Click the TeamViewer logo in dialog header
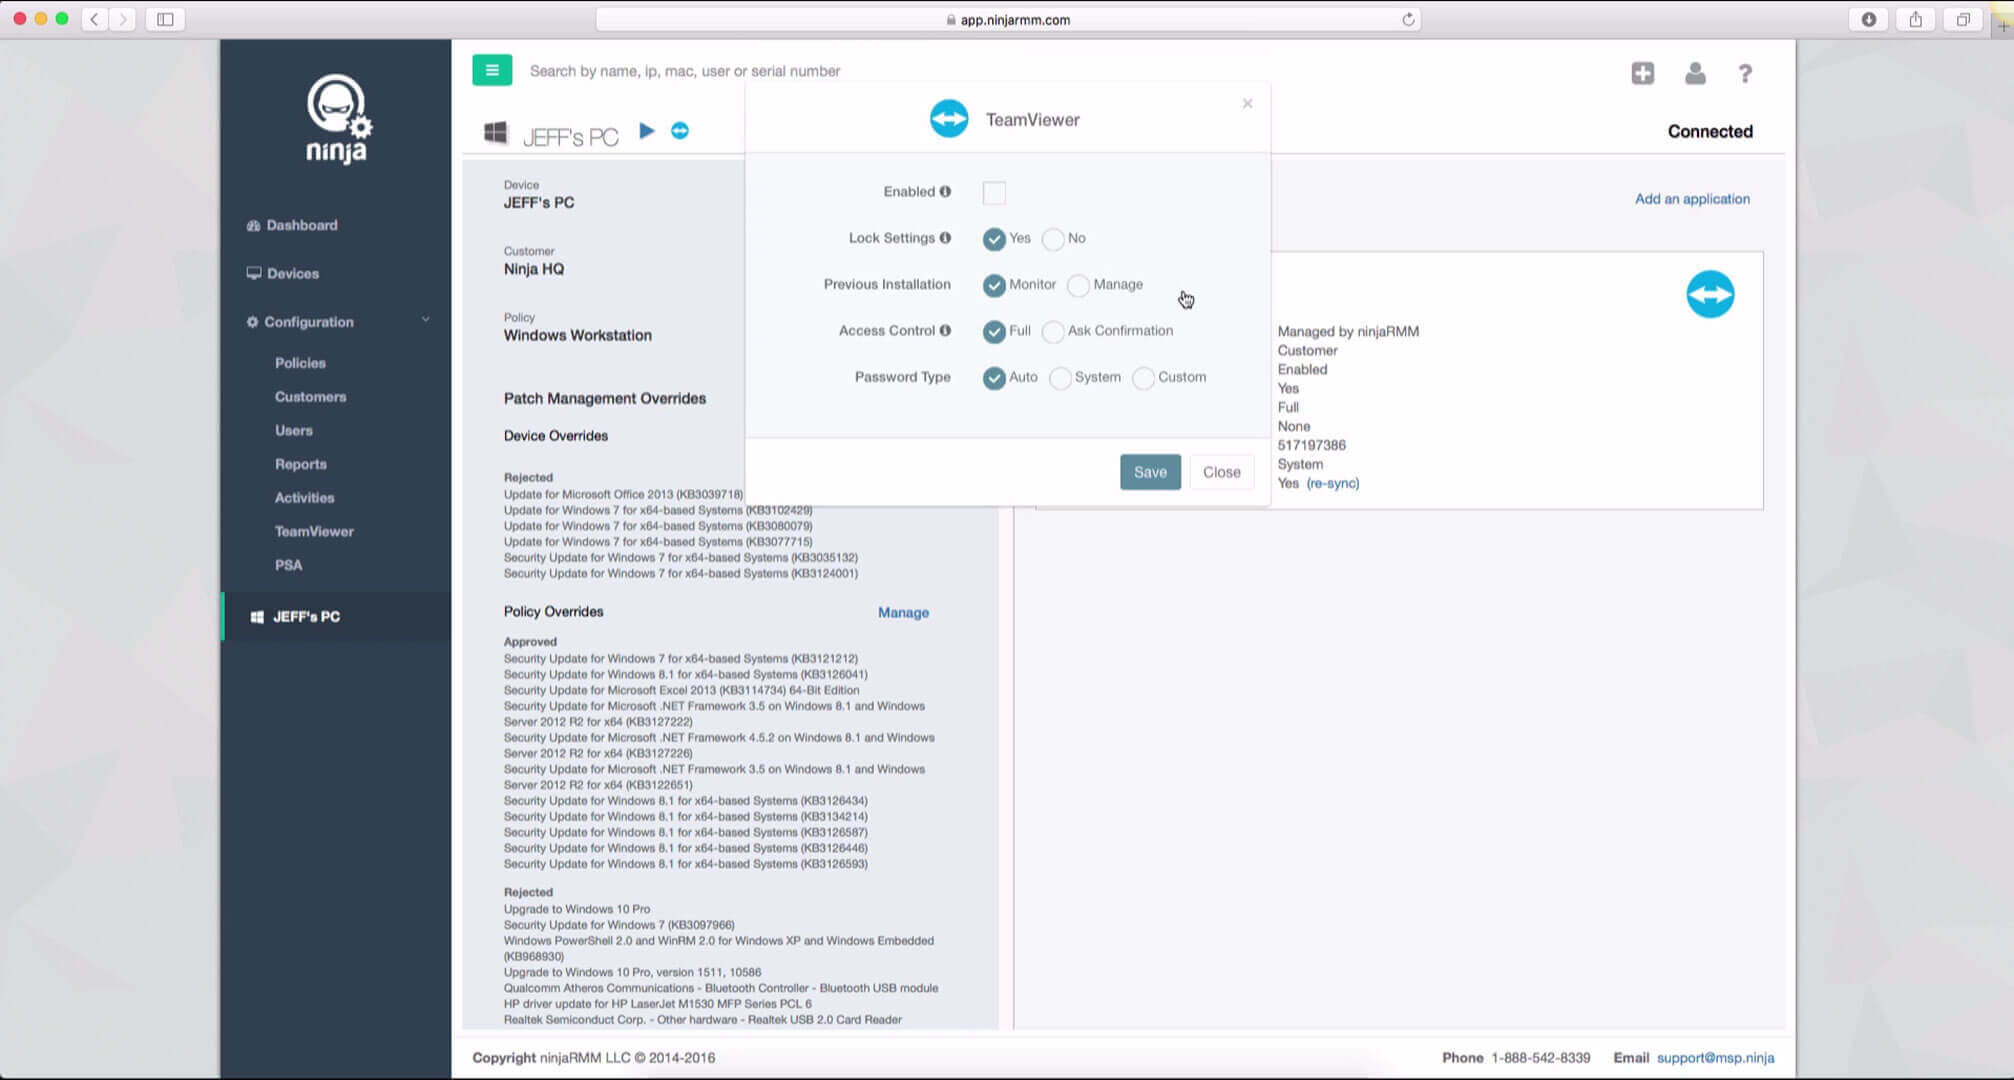2014x1080 pixels. pos(949,119)
